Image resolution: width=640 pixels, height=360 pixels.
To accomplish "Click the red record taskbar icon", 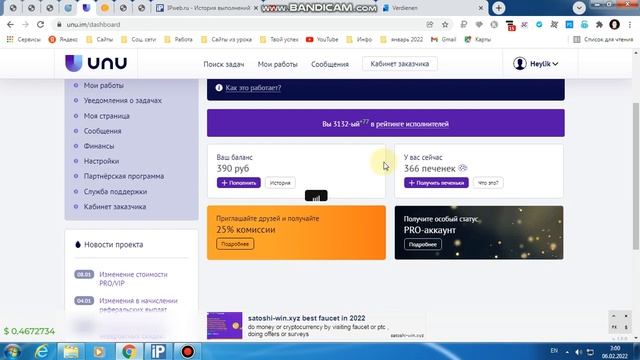I will (x=187, y=351).
